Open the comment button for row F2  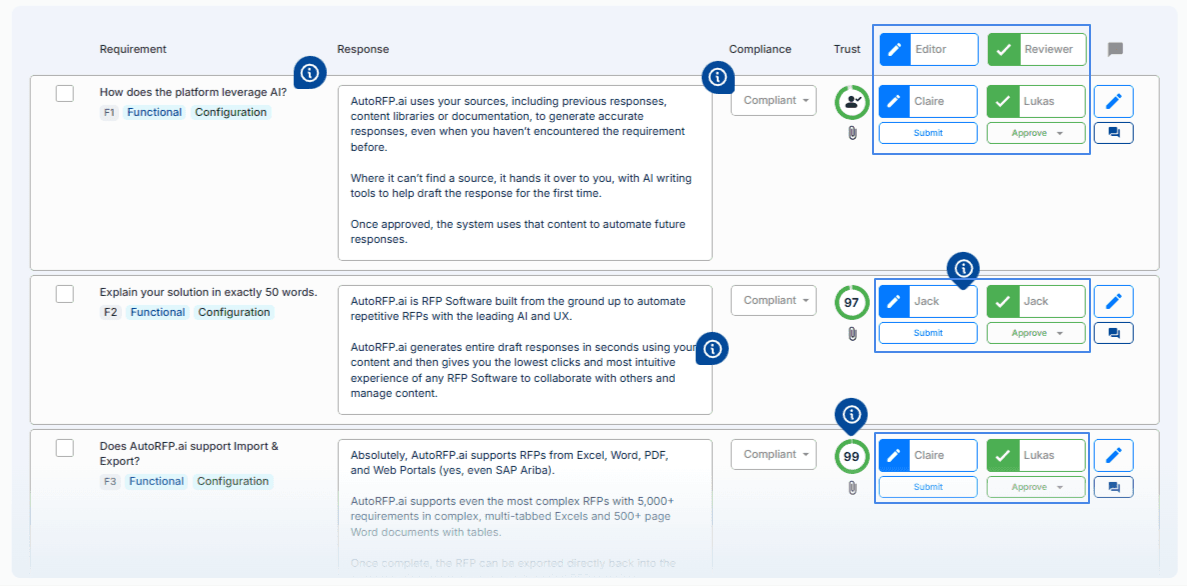tap(1114, 333)
